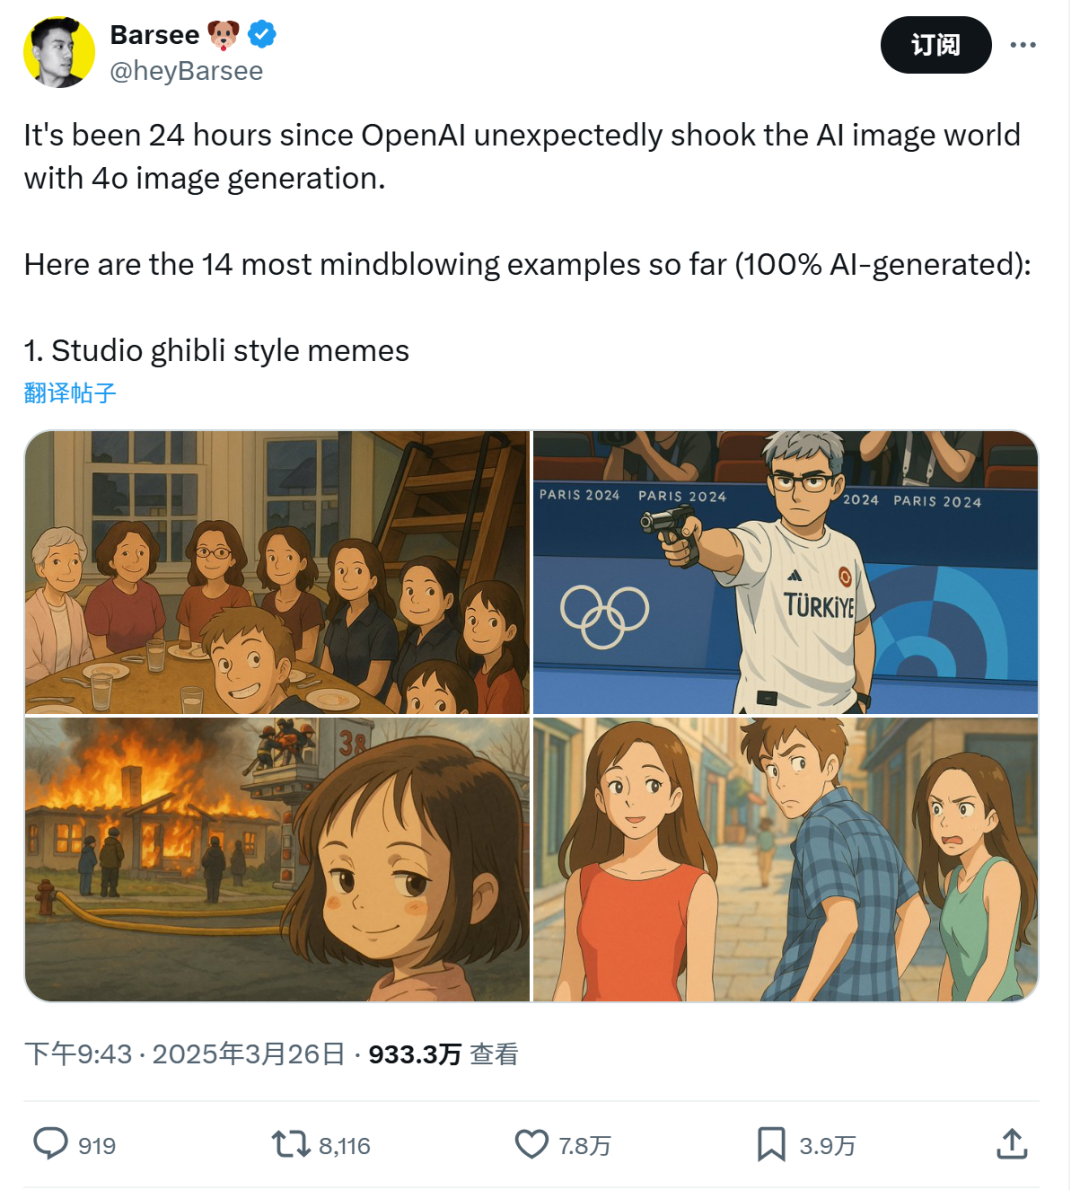The height and width of the screenshot is (1190, 1080).
Task: Bookmark the post with bookmark icon
Action: pos(771,1144)
